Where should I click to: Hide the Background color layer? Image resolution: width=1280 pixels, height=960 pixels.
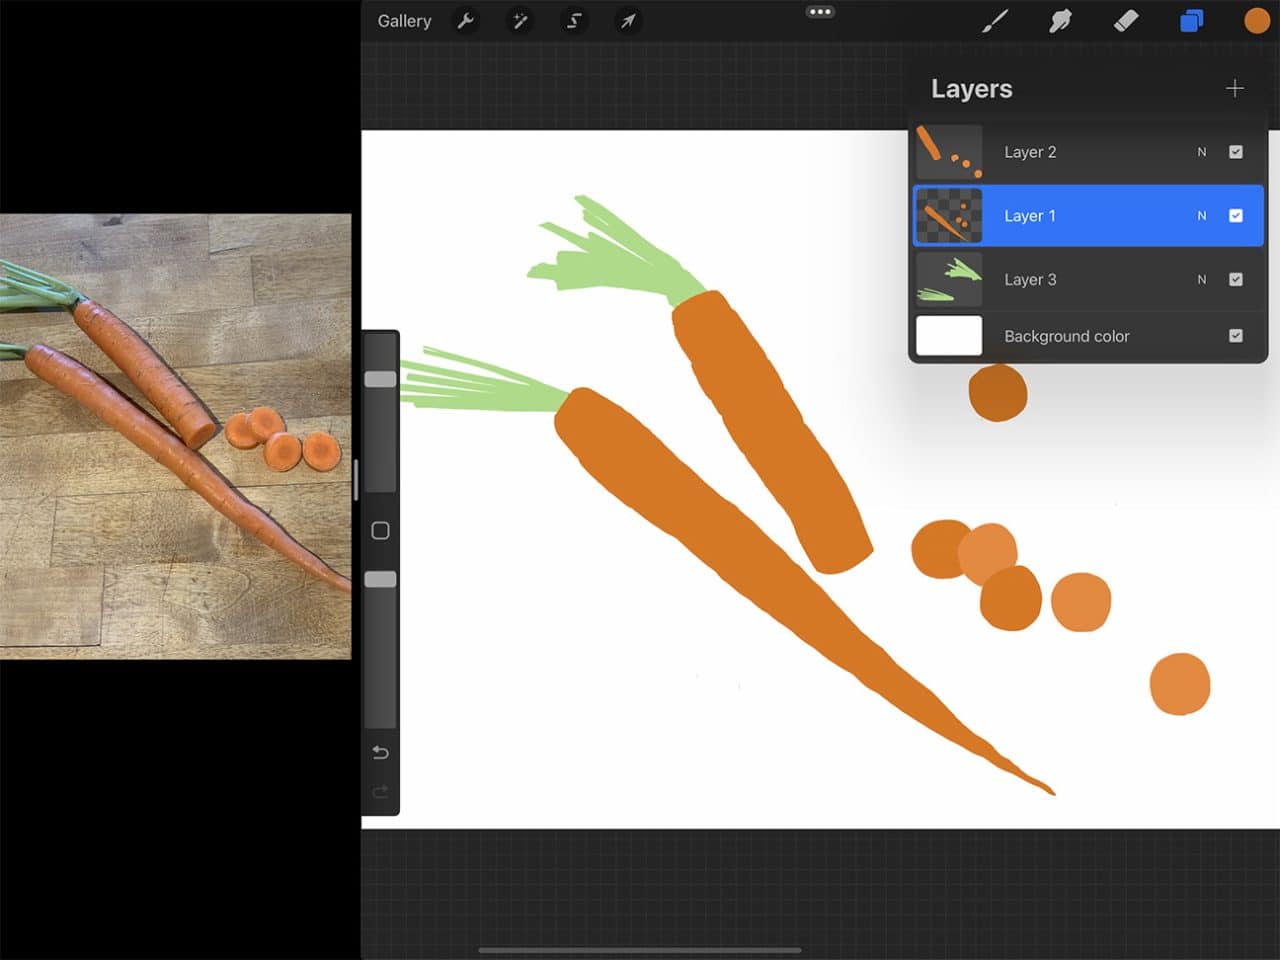point(1236,335)
